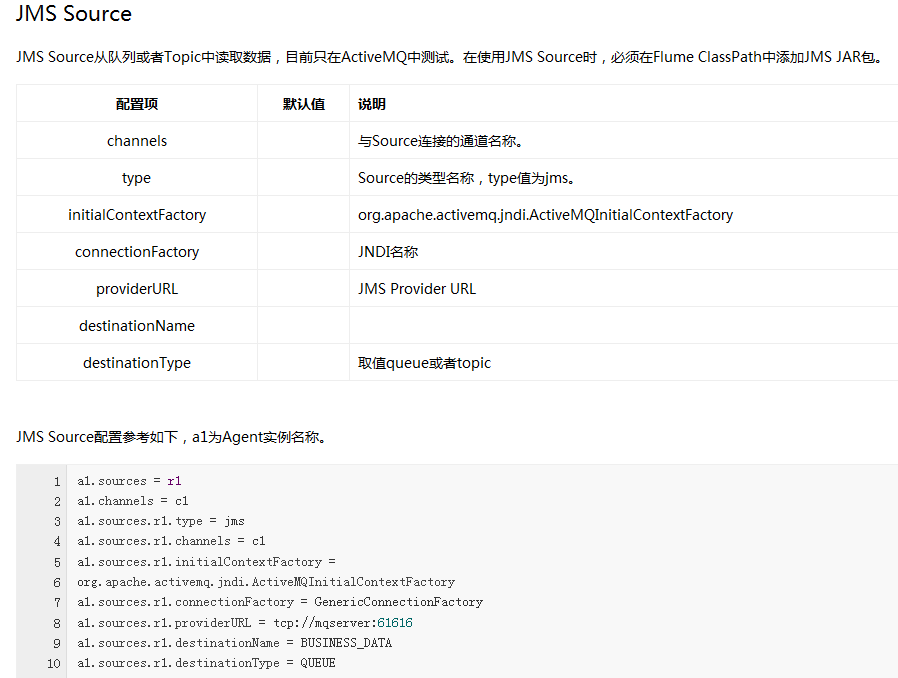Click the destinationName table cell

(x=137, y=326)
